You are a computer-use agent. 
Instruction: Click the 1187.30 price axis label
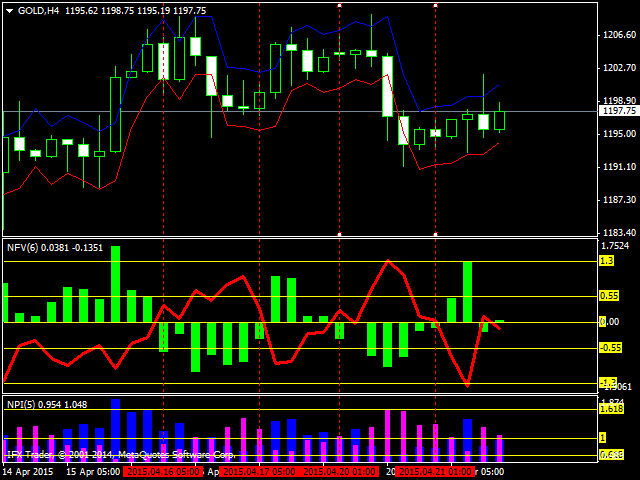(x=620, y=200)
